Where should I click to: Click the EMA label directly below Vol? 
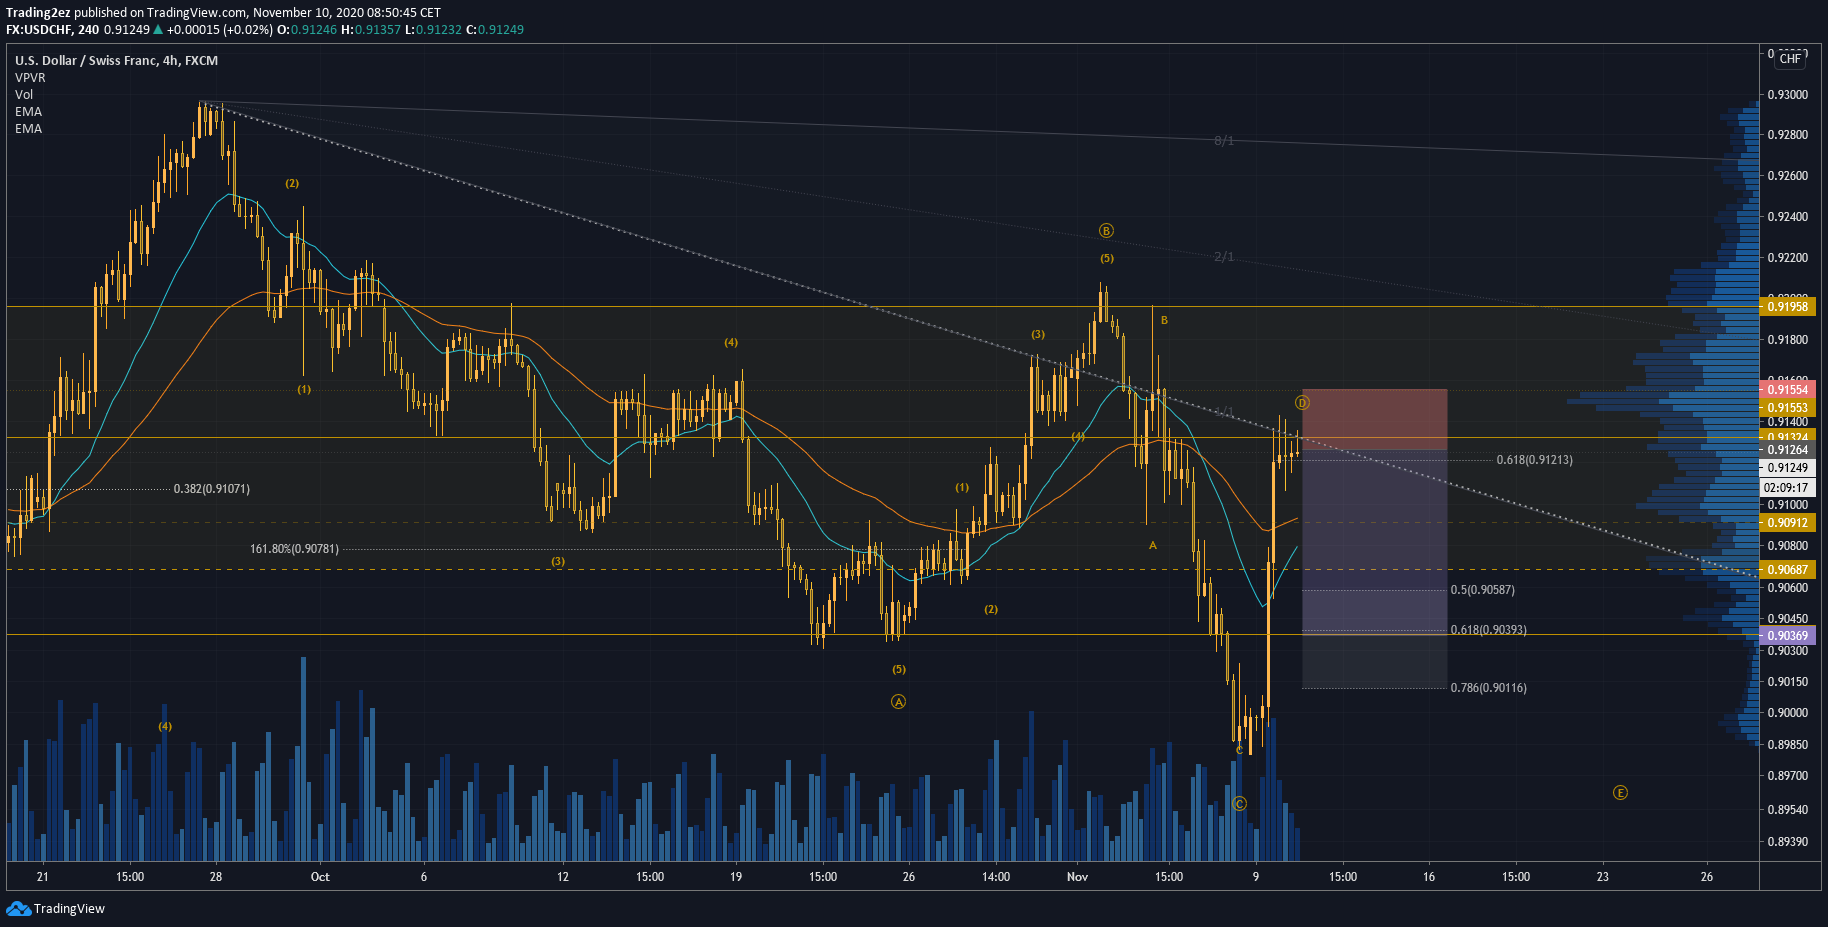[28, 111]
